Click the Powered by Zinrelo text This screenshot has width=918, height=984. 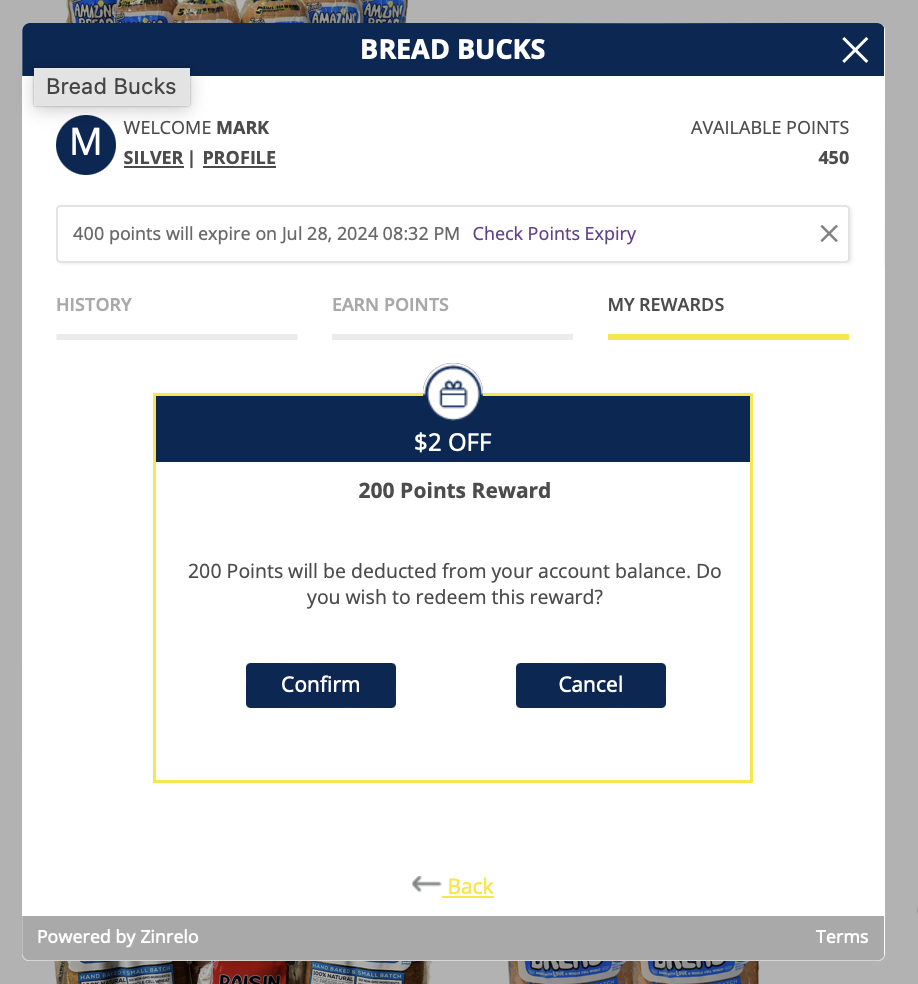coord(118,937)
